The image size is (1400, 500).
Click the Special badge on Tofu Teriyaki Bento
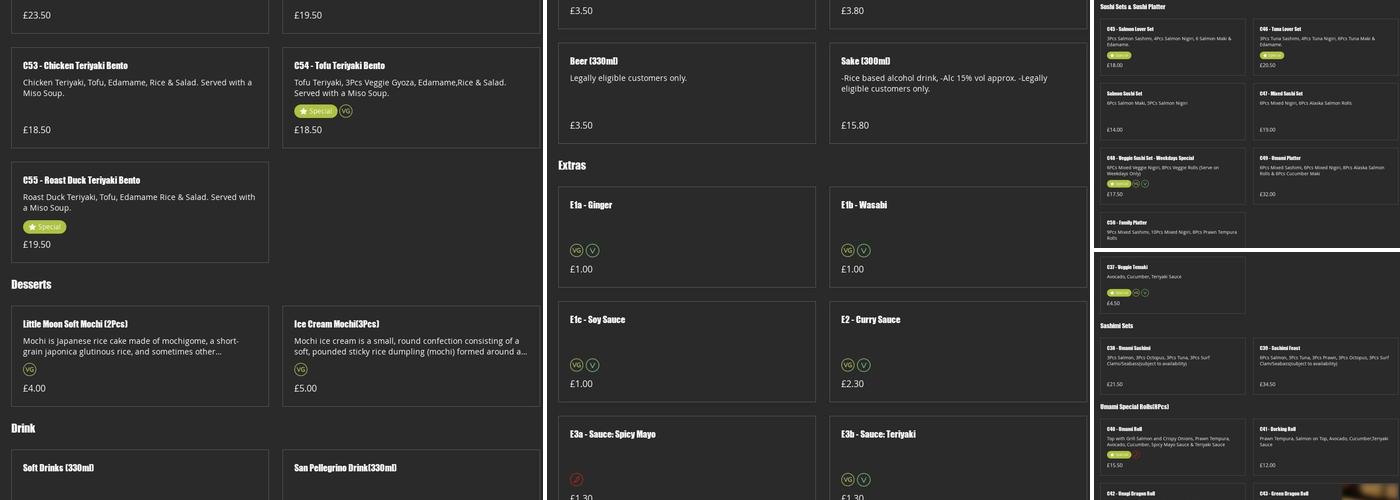316,111
